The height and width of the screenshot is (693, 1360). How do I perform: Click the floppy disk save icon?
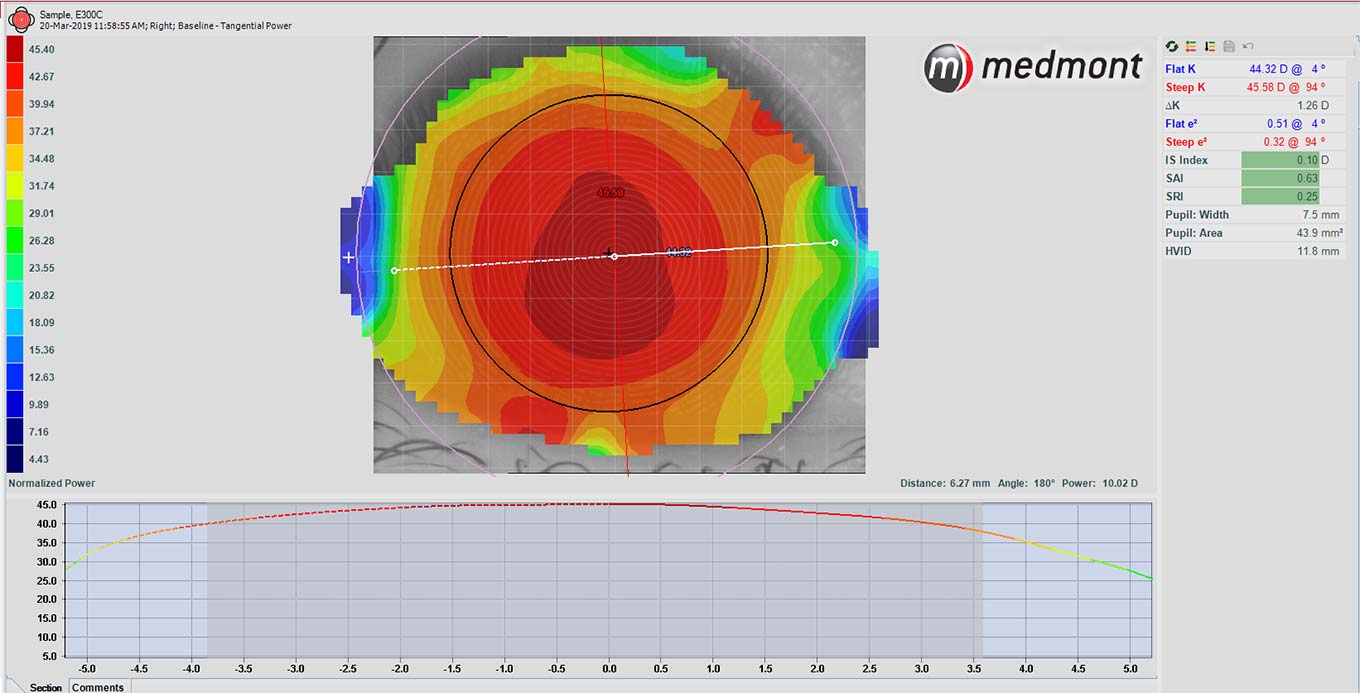tap(1229, 46)
